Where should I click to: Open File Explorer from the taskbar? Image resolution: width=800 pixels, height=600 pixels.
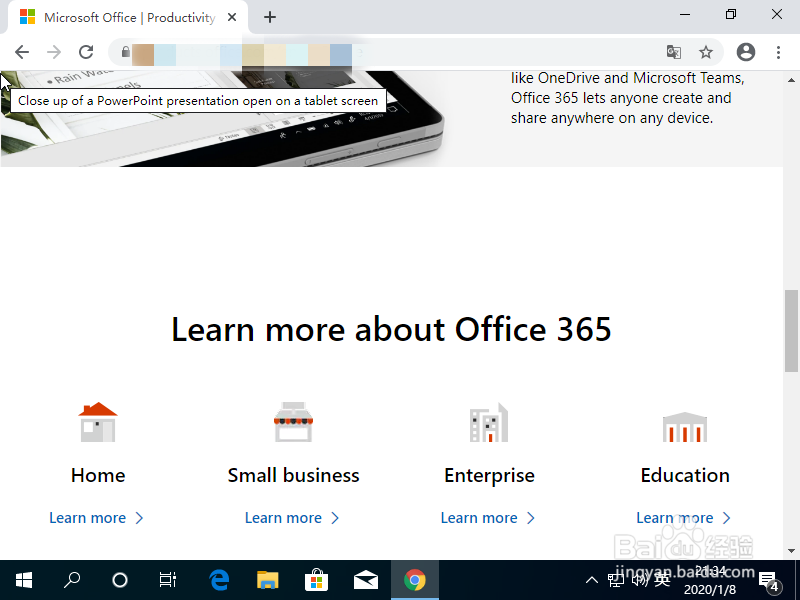click(x=267, y=580)
